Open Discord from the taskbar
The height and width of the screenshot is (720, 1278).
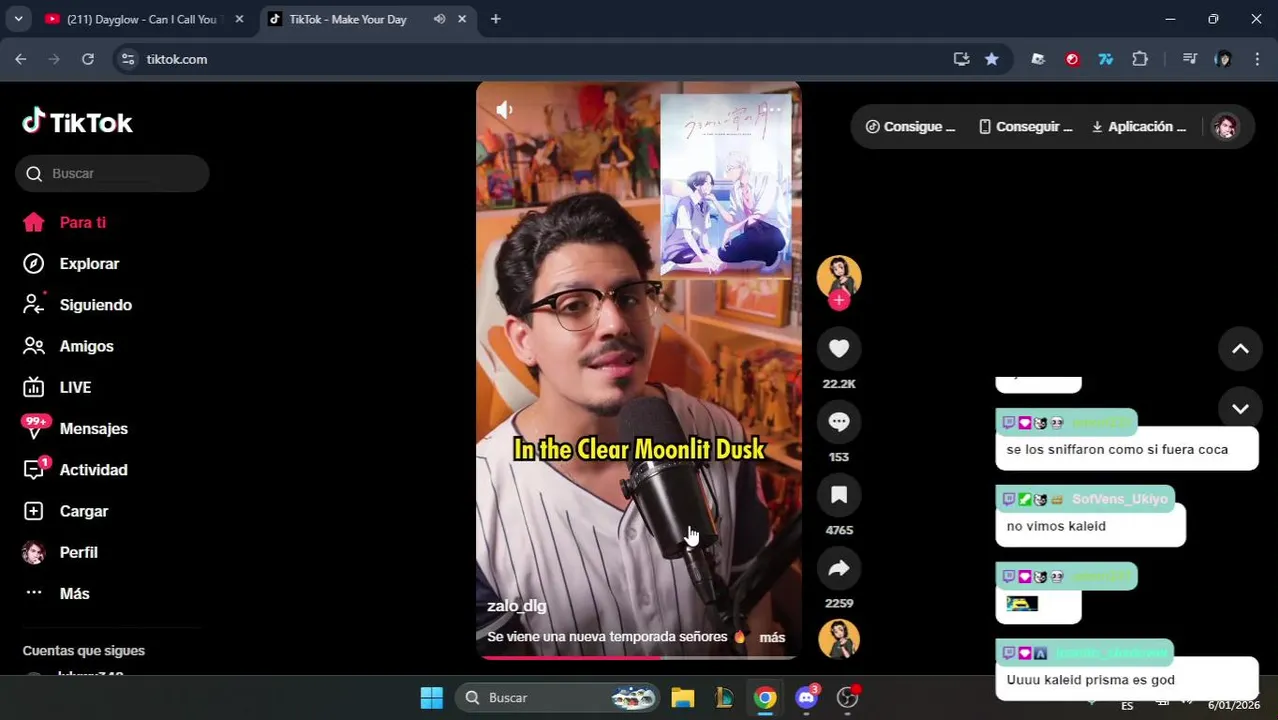(x=806, y=697)
